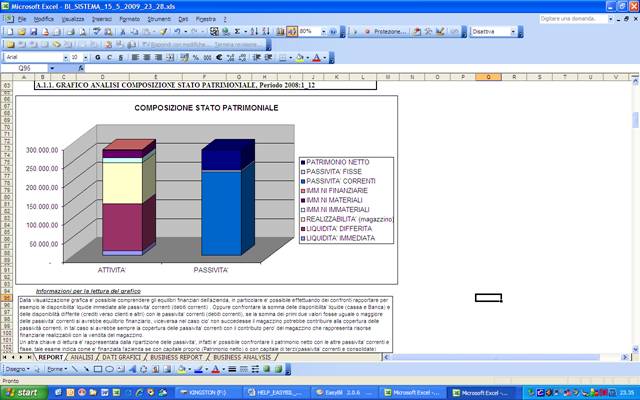Image resolution: width=640 pixels, height=400 pixels.
Task: Open the font color dropdown arrow
Action: (324, 58)
